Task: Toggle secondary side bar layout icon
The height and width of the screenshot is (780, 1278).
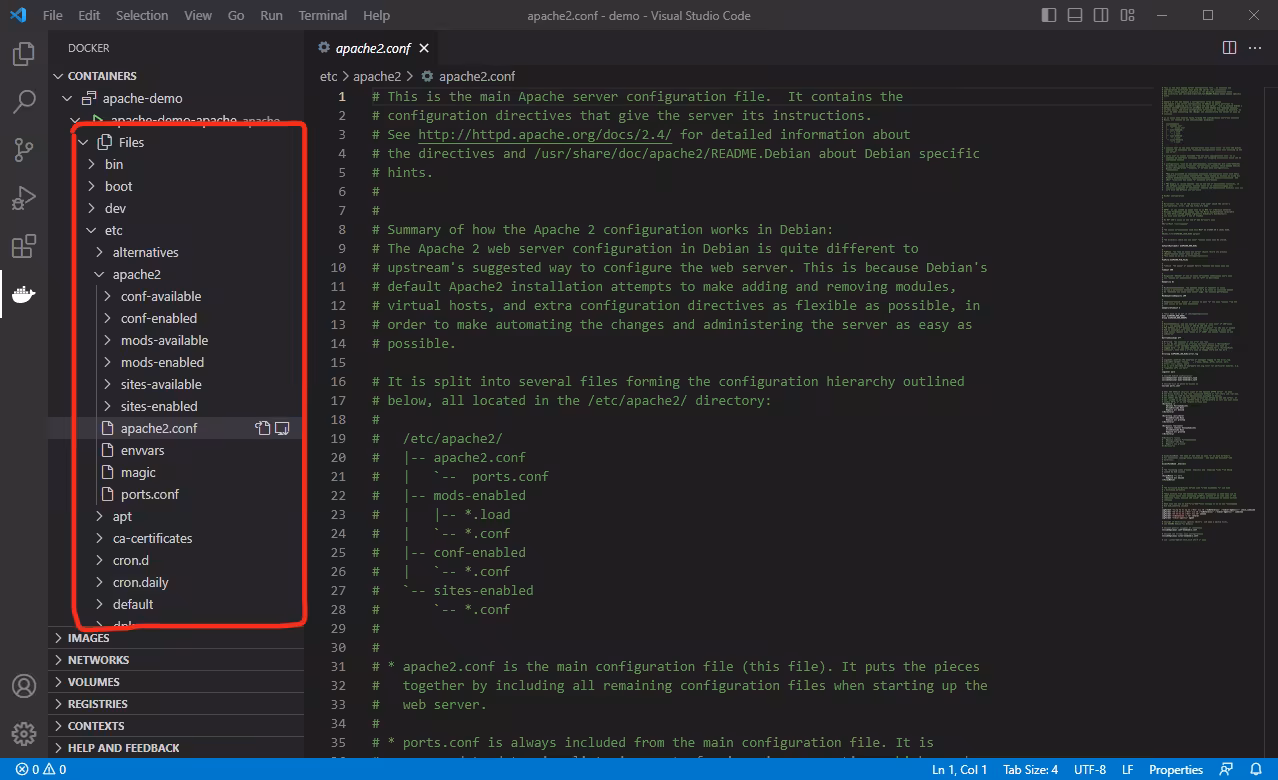Action: pos(1100,15)
